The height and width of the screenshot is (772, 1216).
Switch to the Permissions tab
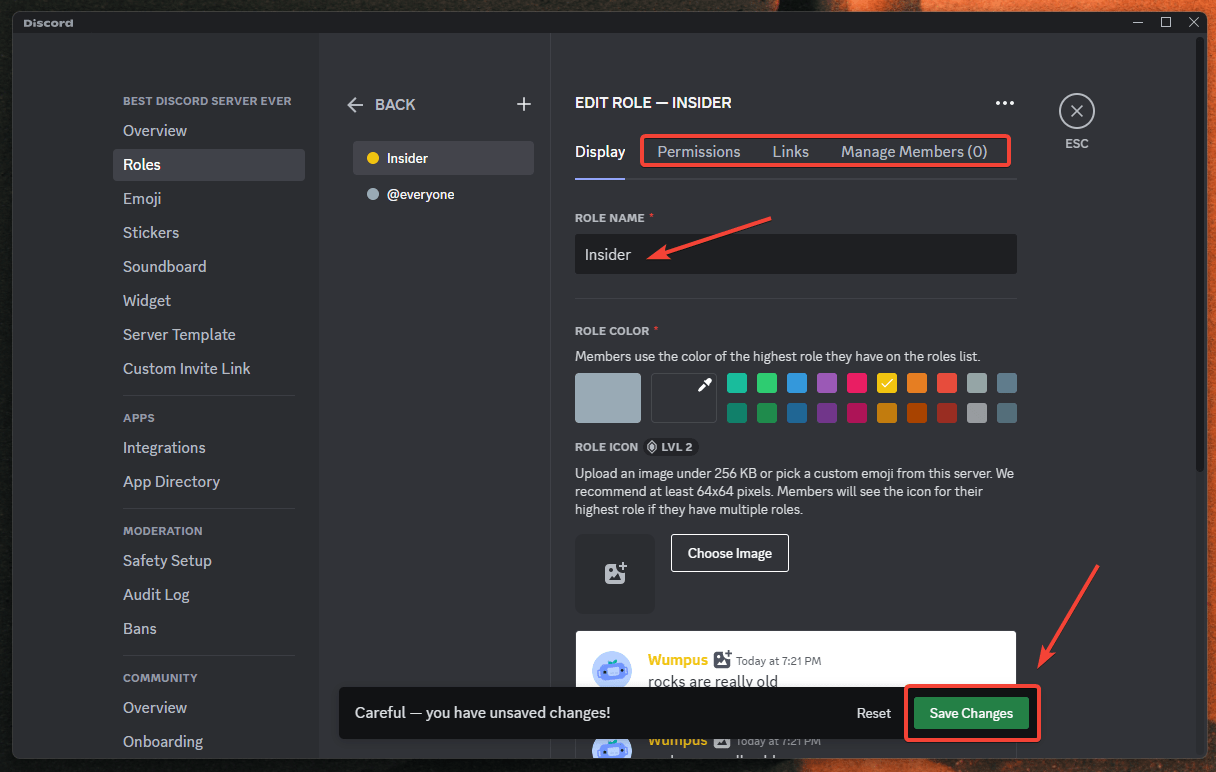698,152
